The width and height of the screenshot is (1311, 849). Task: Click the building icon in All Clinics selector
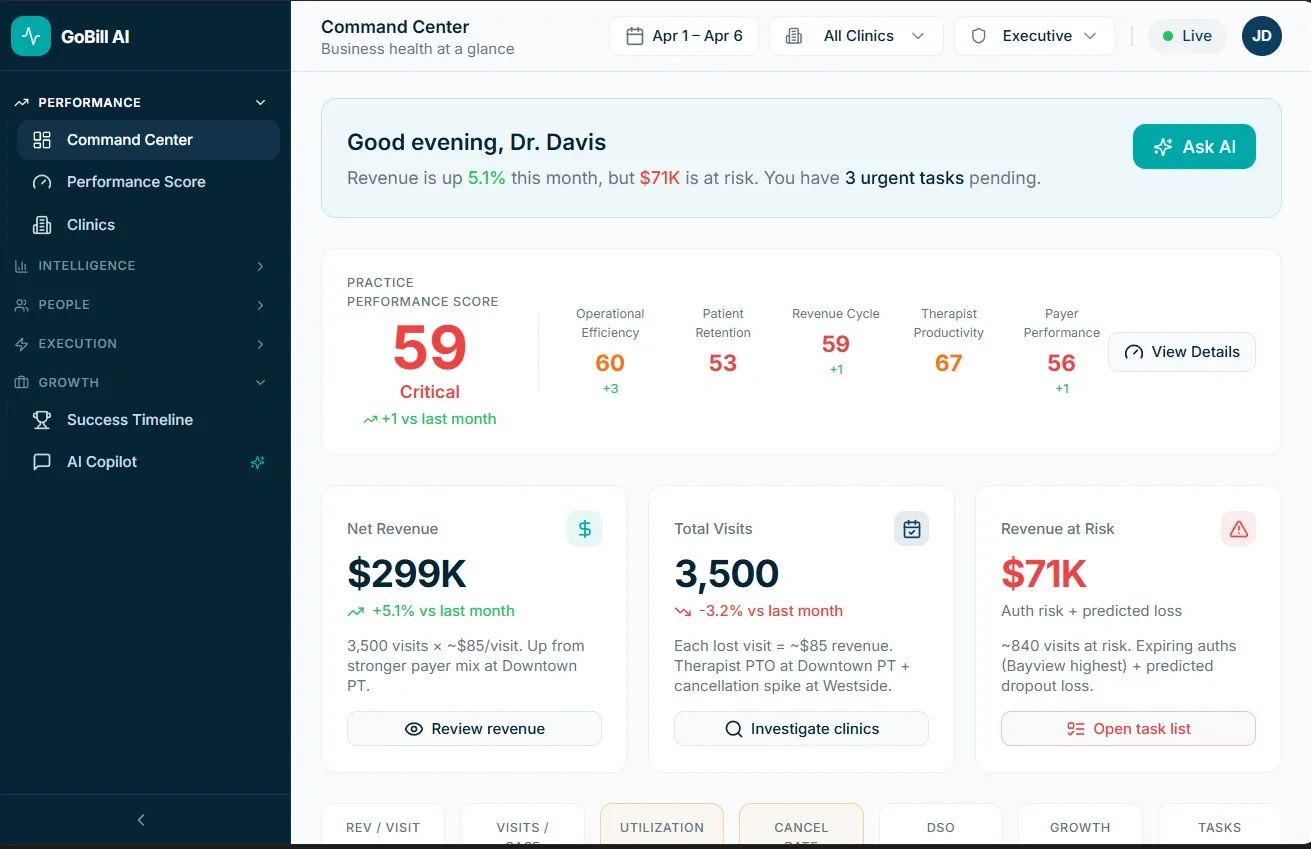[794, 36]
